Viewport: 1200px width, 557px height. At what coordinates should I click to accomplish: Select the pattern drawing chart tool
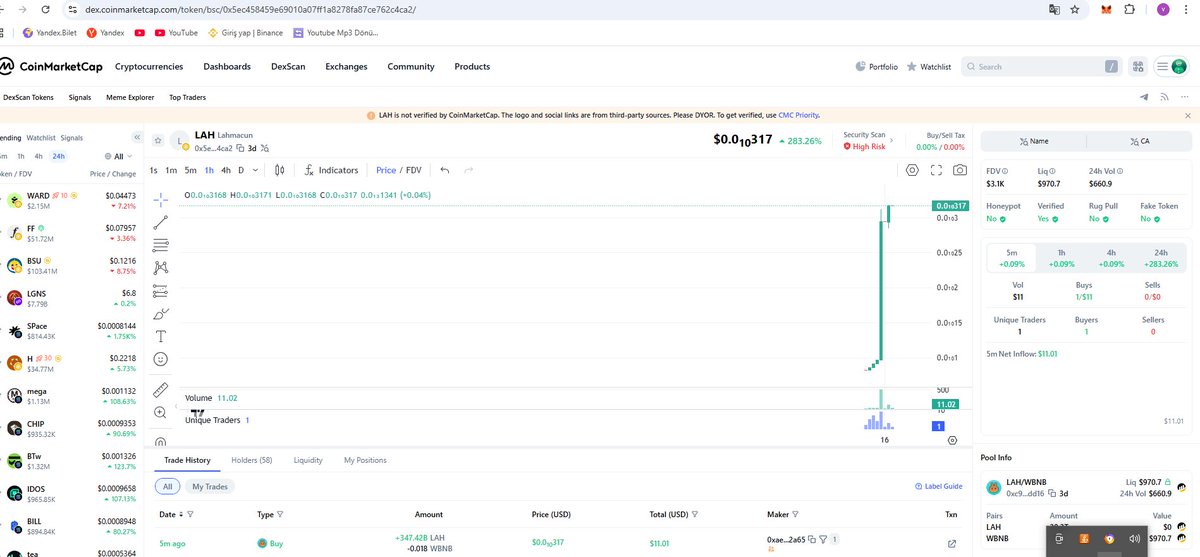point(161,268)
